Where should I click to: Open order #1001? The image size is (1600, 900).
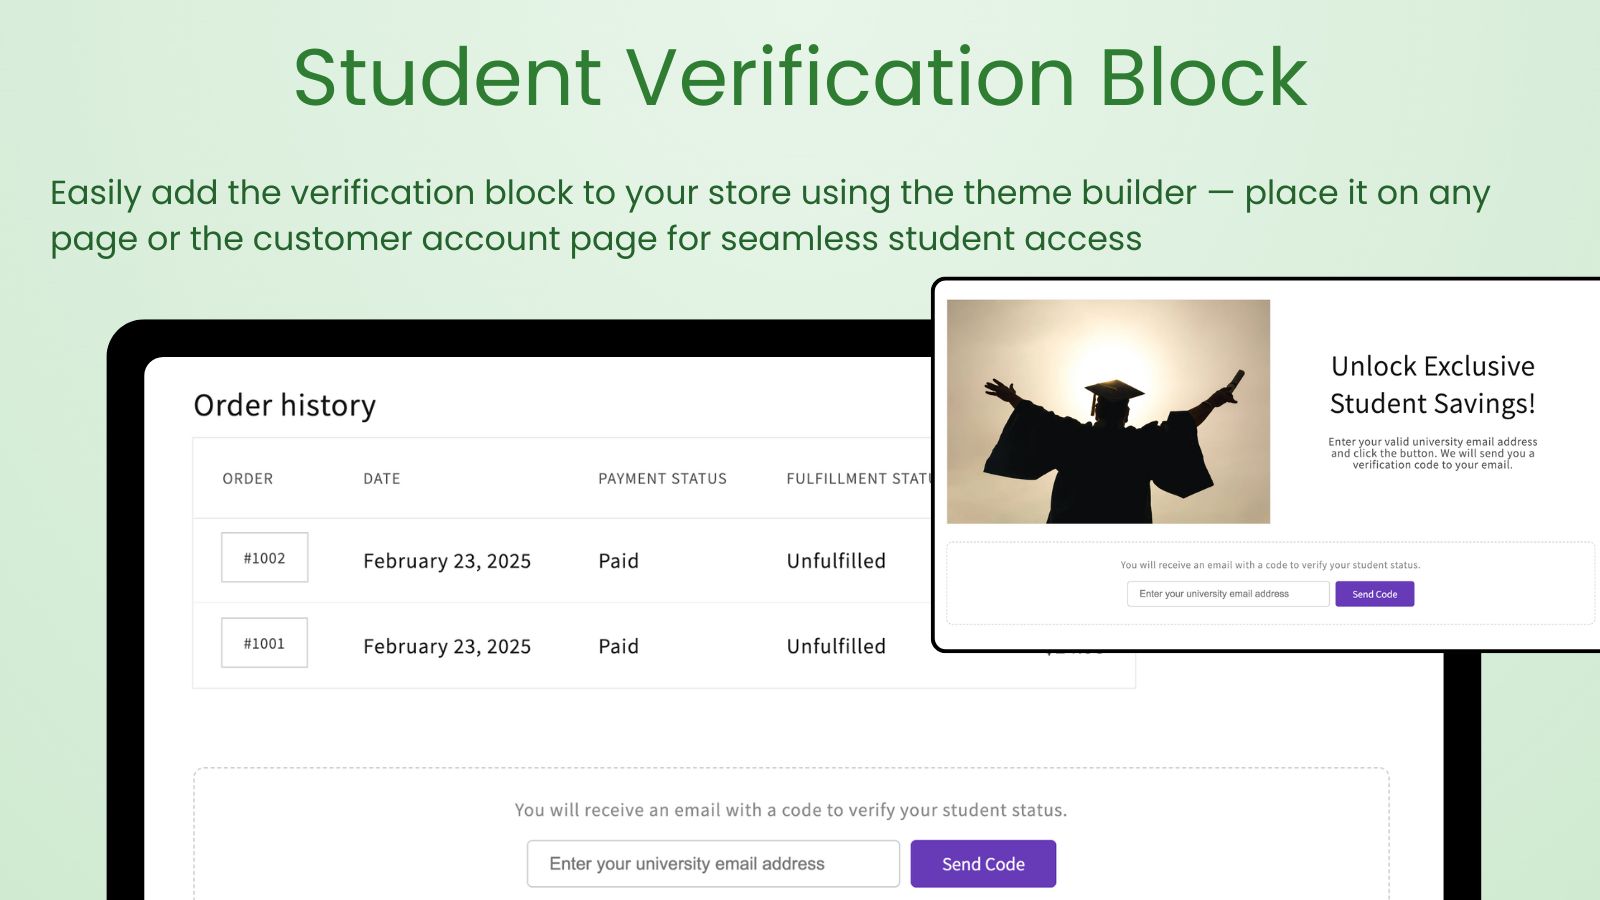click(264, 643)
